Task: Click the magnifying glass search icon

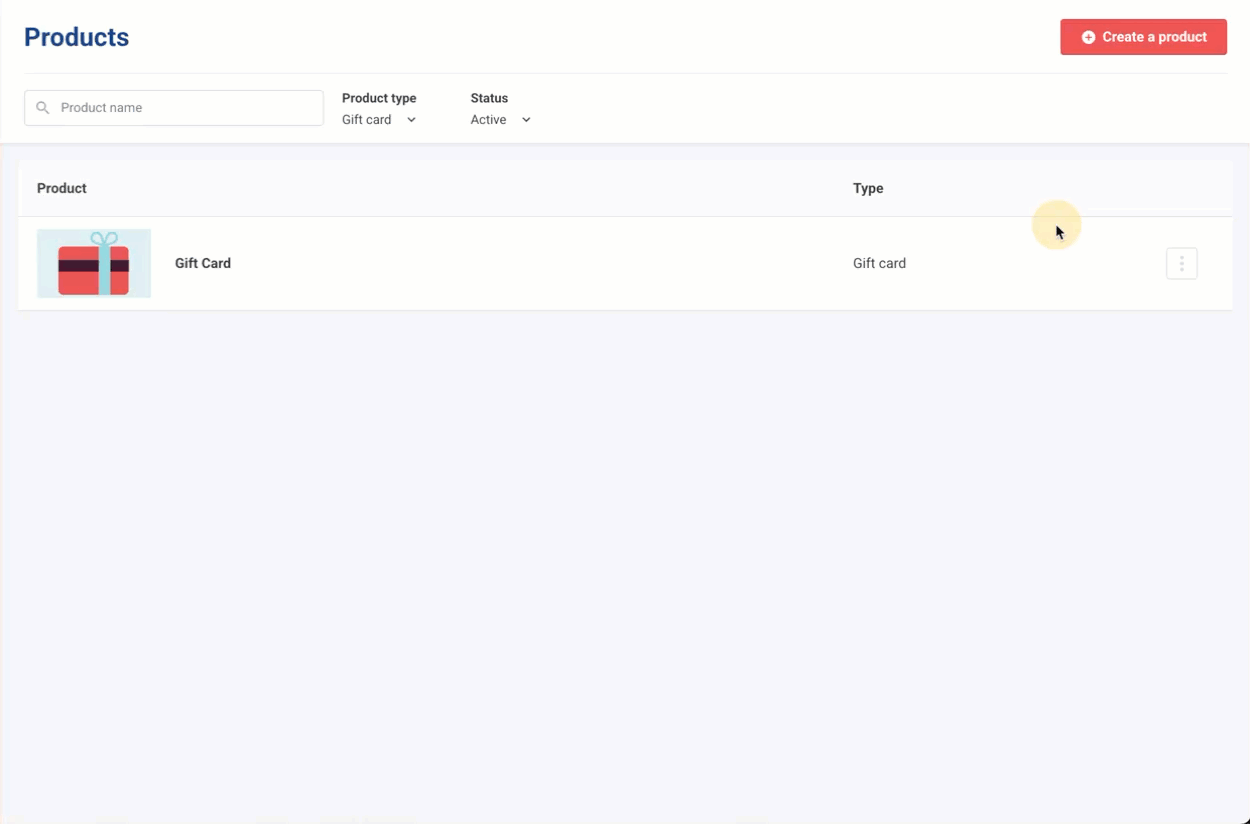Action: 43,108
